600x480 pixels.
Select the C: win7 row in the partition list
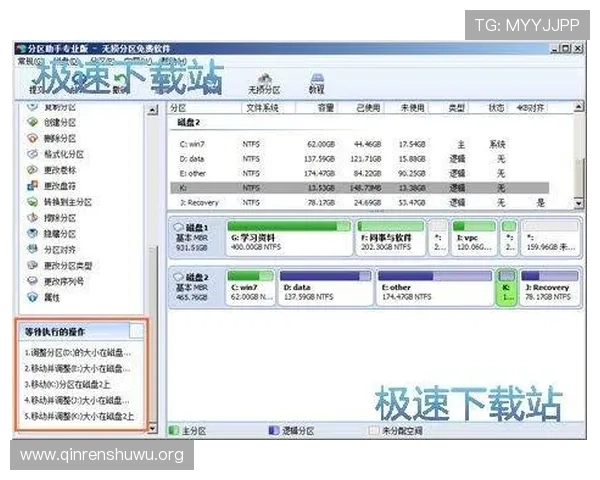(360, 144)
